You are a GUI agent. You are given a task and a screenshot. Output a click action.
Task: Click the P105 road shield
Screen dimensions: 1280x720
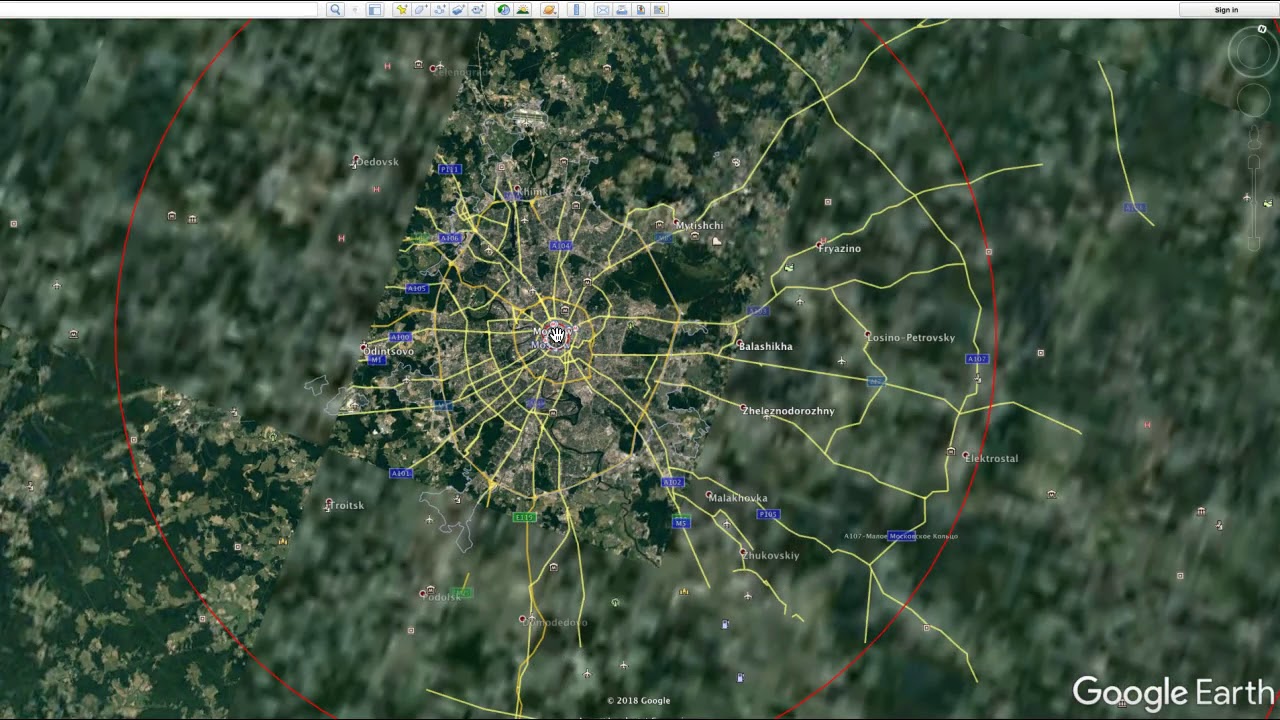[x=768, y=514]
